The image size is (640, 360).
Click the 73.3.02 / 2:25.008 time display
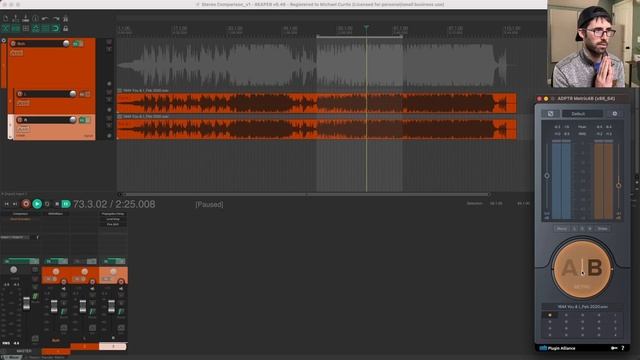tap(114, 204)
